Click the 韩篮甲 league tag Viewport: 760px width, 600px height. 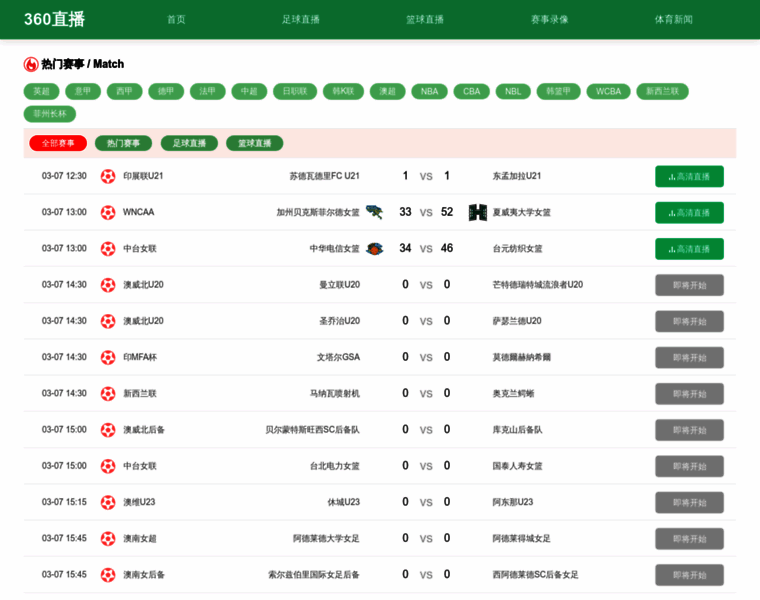[x=558, y=92]
